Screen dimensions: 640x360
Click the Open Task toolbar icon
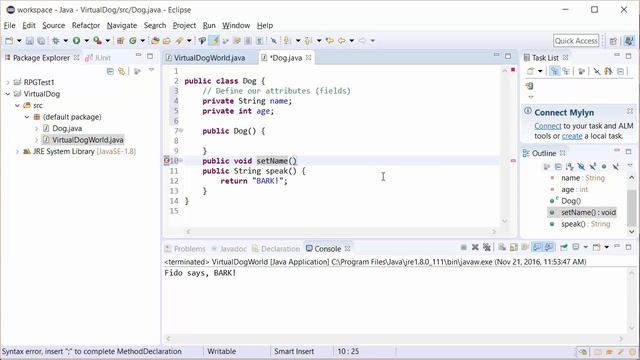click(x=167, y=40)
